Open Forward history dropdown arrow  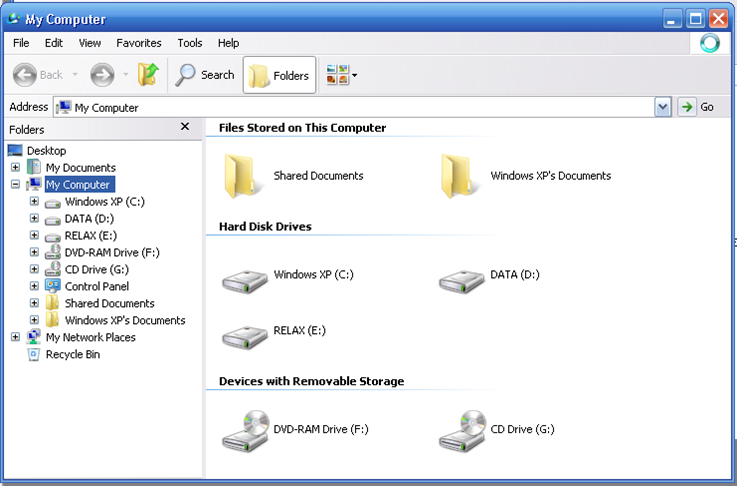click(125, 74)
